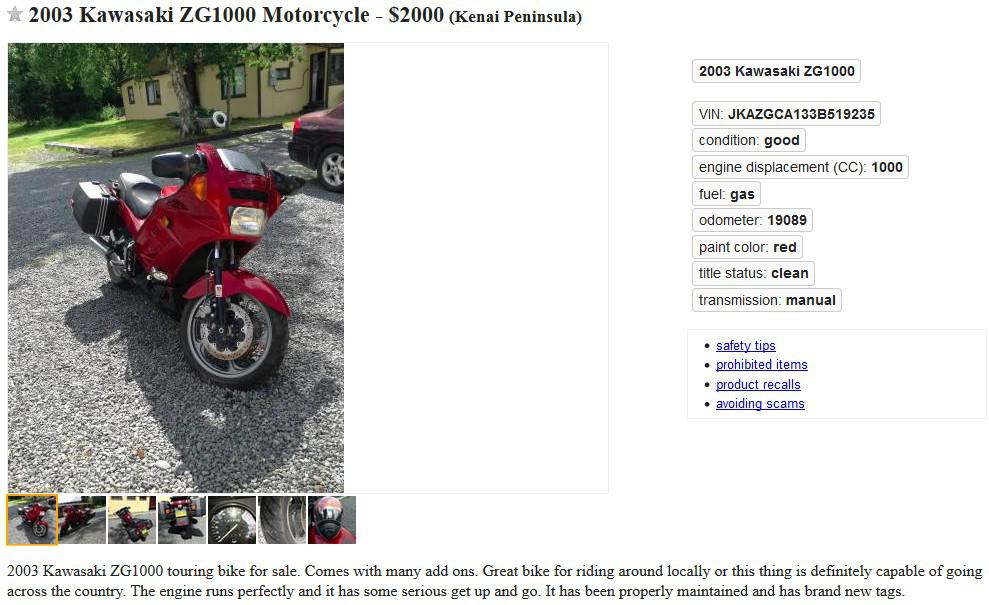View the speedometer gauge thumbnail
The height and width of the screenshot is (605, 989).
pyautogui.click(x=232, y=520)
